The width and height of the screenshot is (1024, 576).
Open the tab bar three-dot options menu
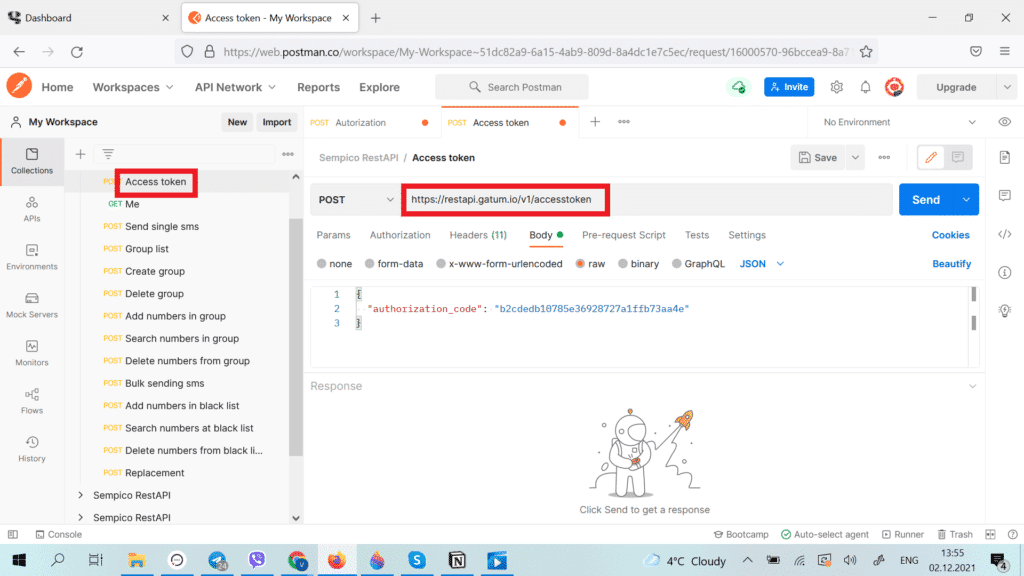click(624, 121)
